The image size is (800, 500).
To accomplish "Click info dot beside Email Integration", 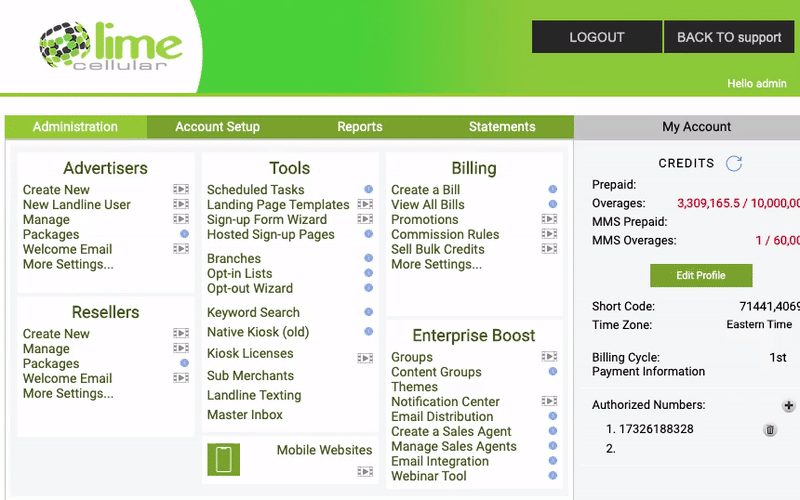I will click(x=553, y=460).
